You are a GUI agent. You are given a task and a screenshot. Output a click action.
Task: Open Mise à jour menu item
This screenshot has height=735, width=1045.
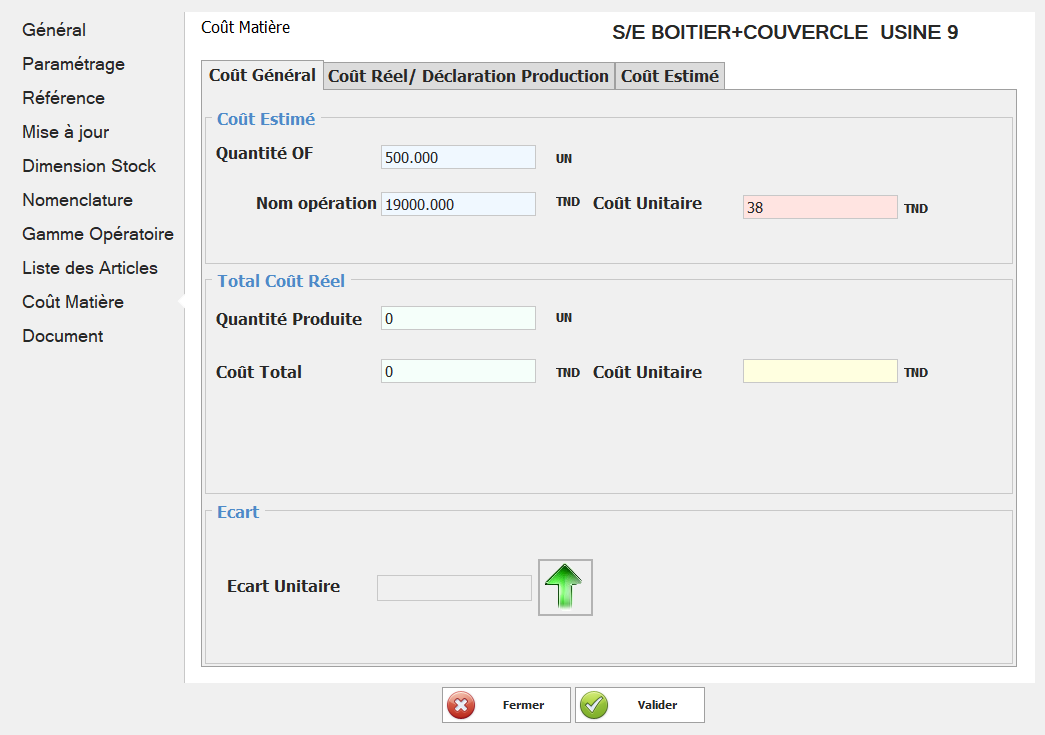[66, 132]
